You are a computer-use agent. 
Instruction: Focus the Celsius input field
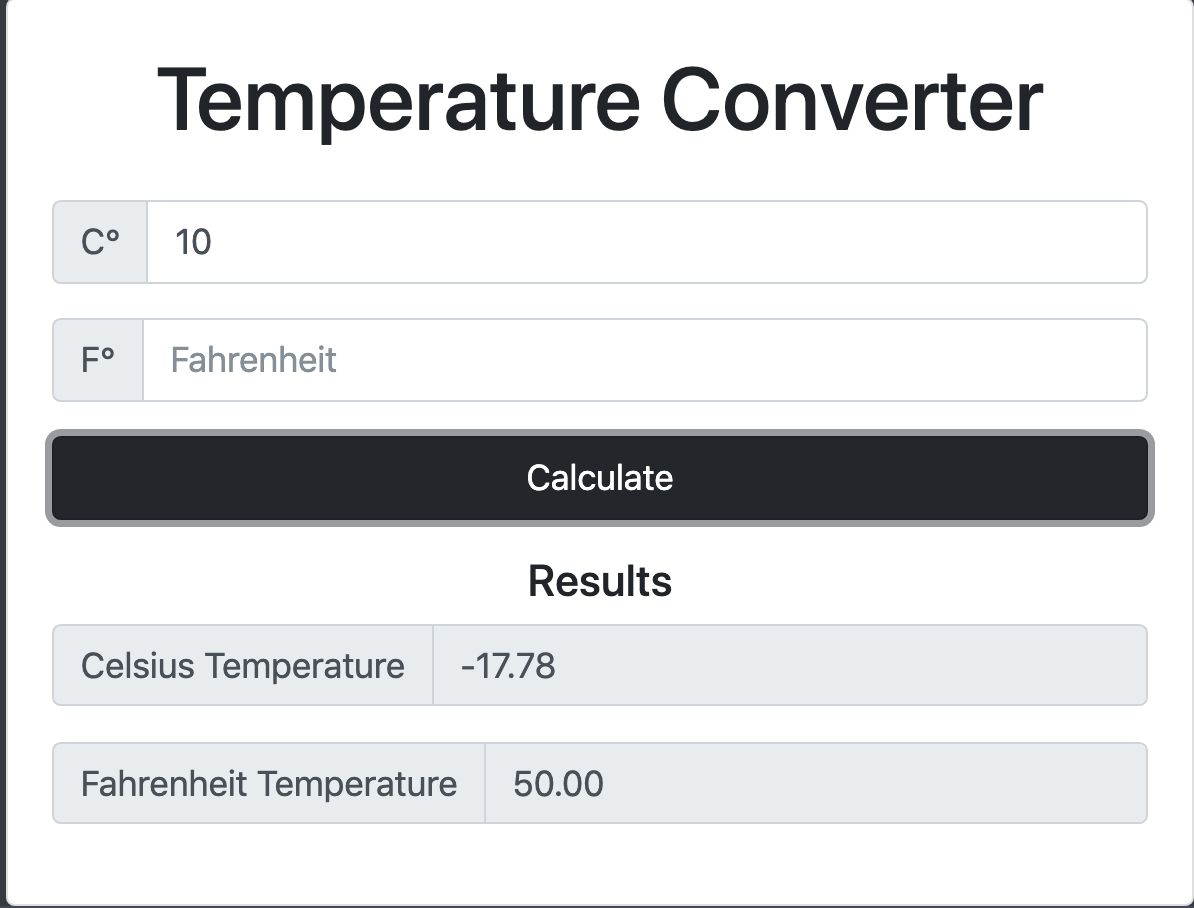click(x=646, y=242)
